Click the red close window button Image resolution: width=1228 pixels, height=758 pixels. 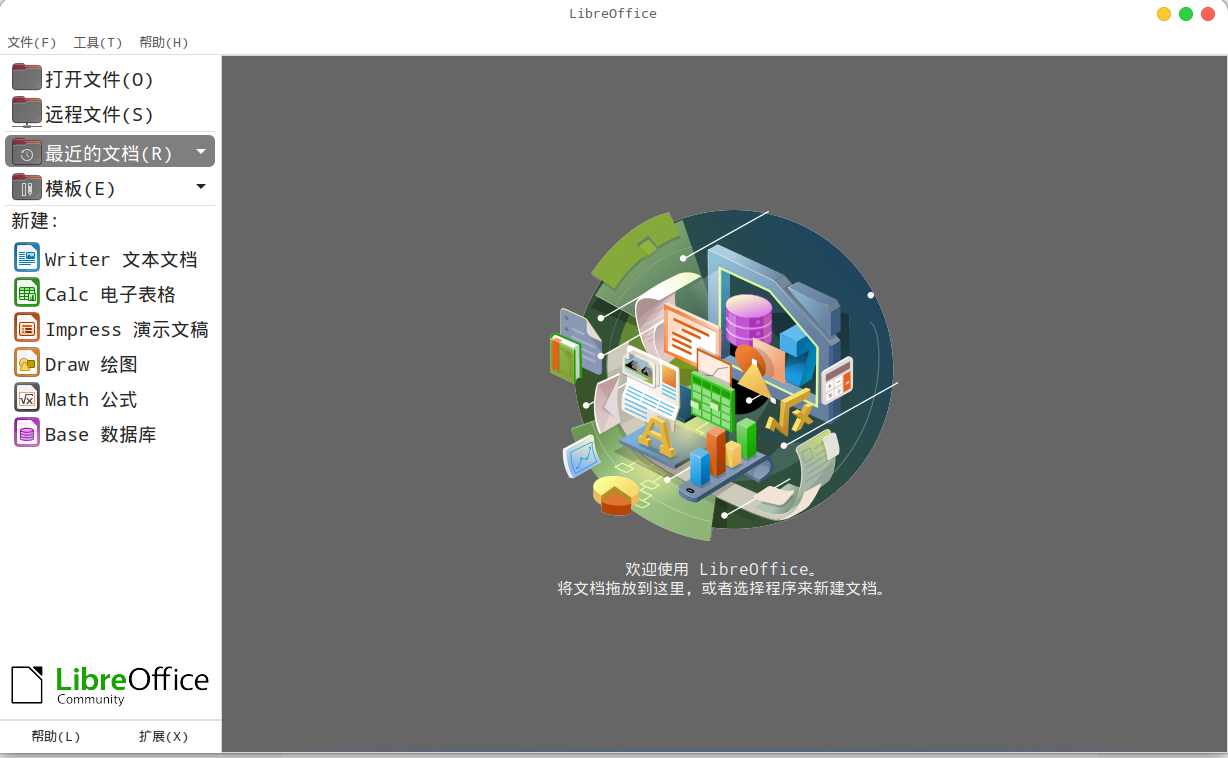pyautogui.click(x=1208, y=14)
